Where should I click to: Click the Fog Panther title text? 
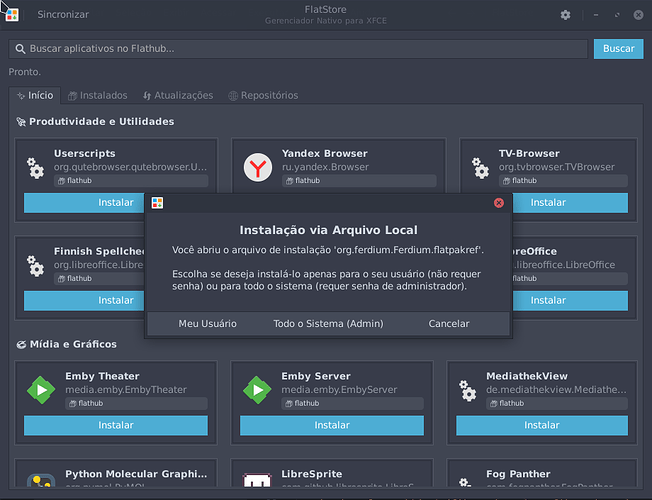point(518,474)
